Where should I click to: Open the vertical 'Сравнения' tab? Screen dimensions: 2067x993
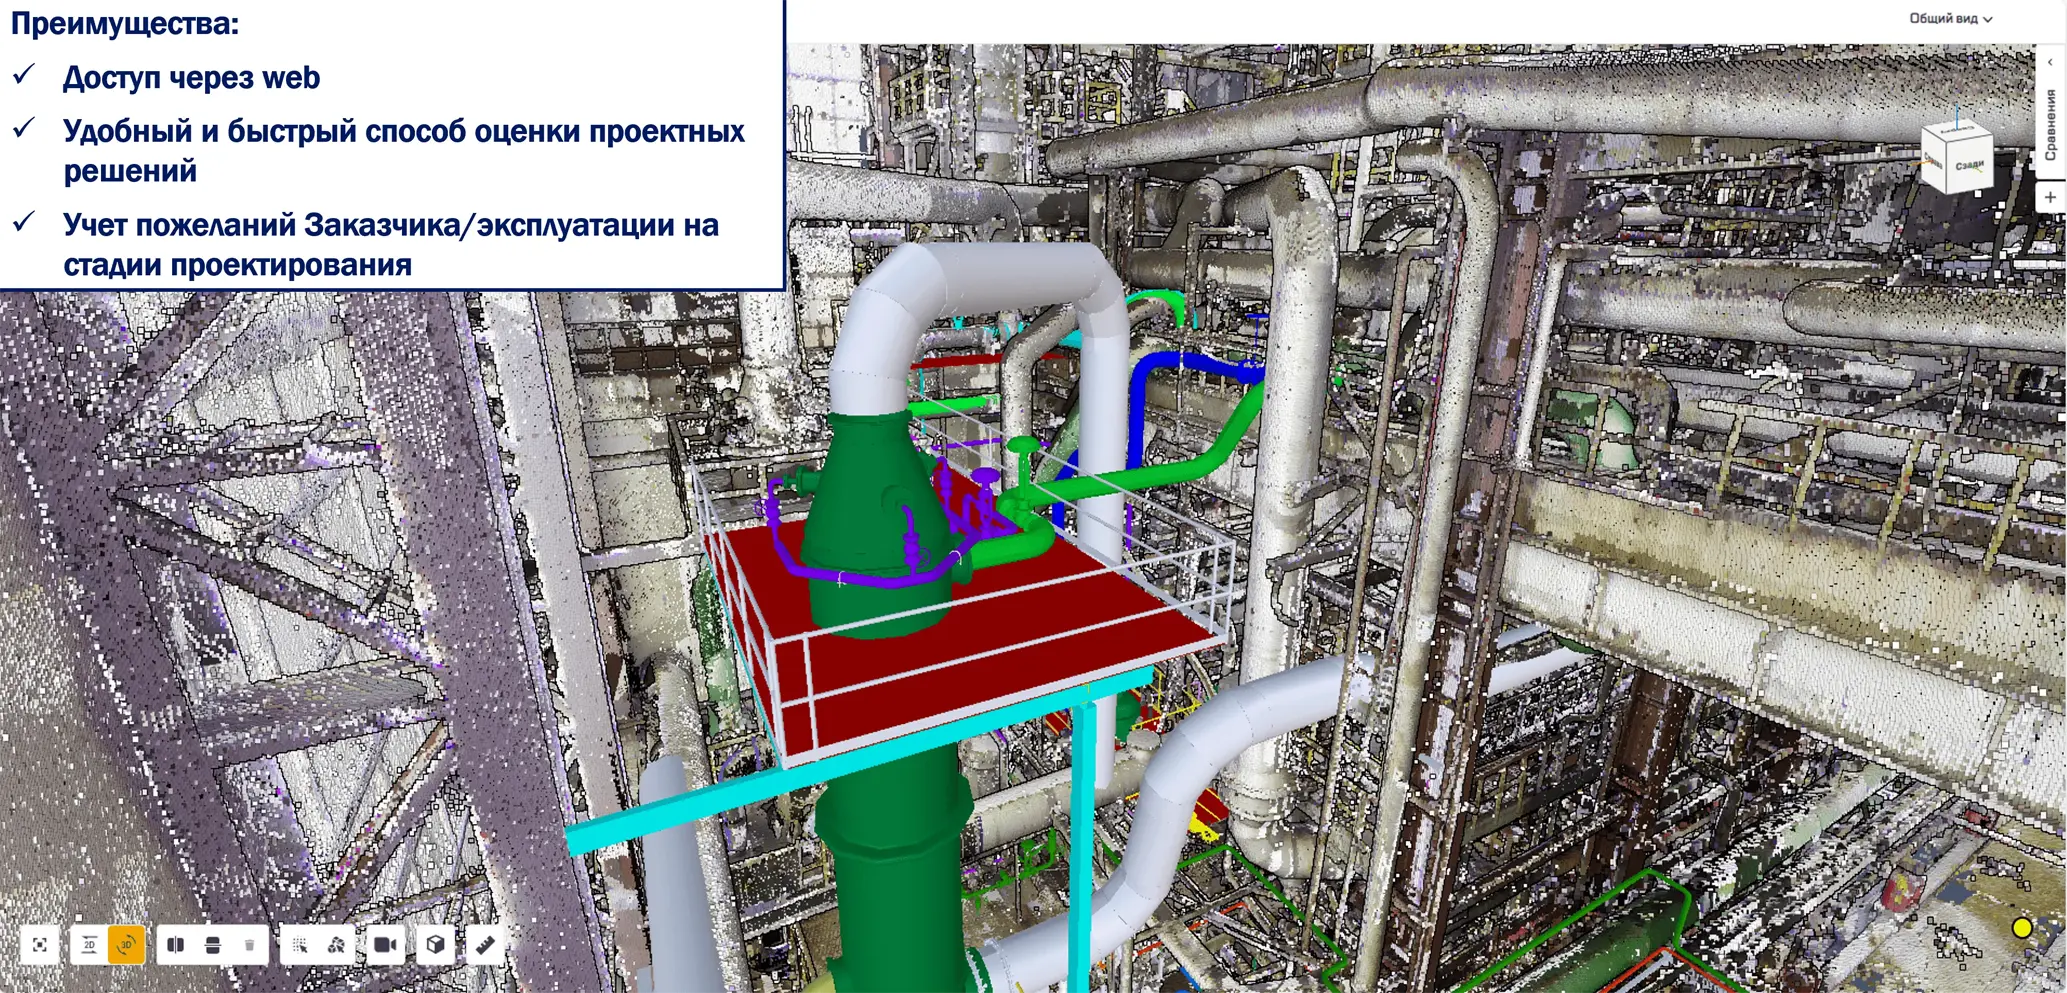coord(2050,125)
